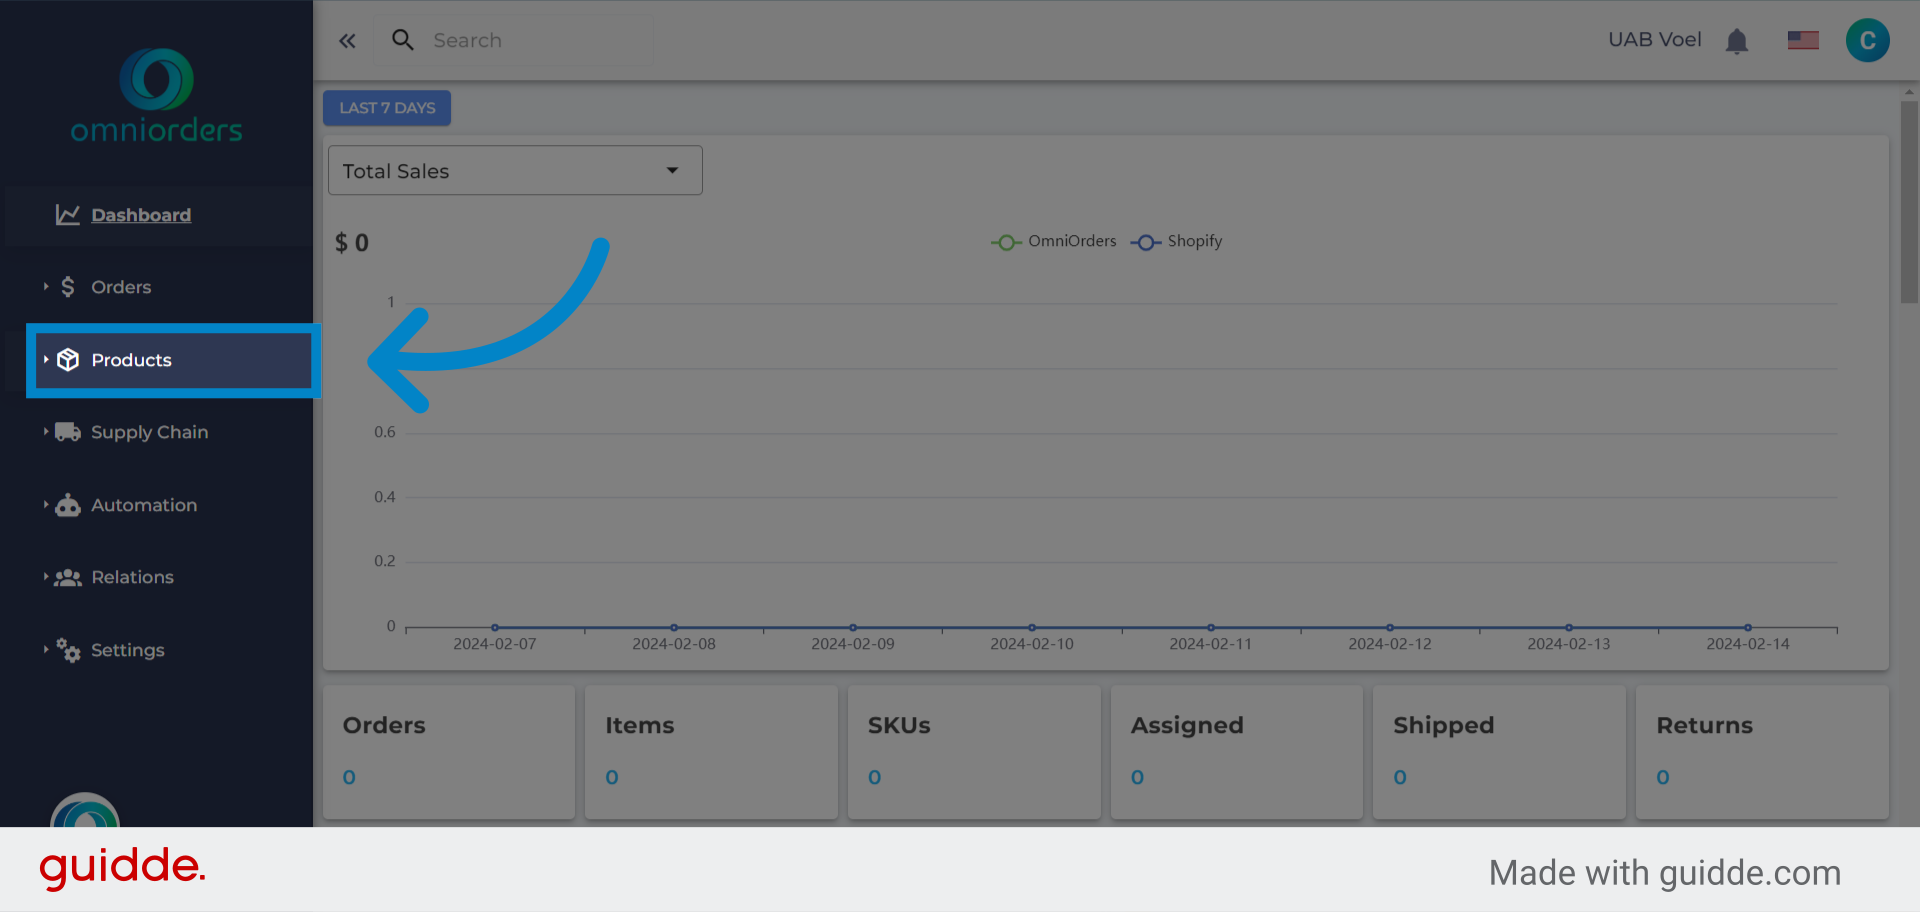
Task: Toggle the OmniOrders series in the chart legend
Action: coord(1053,241)
